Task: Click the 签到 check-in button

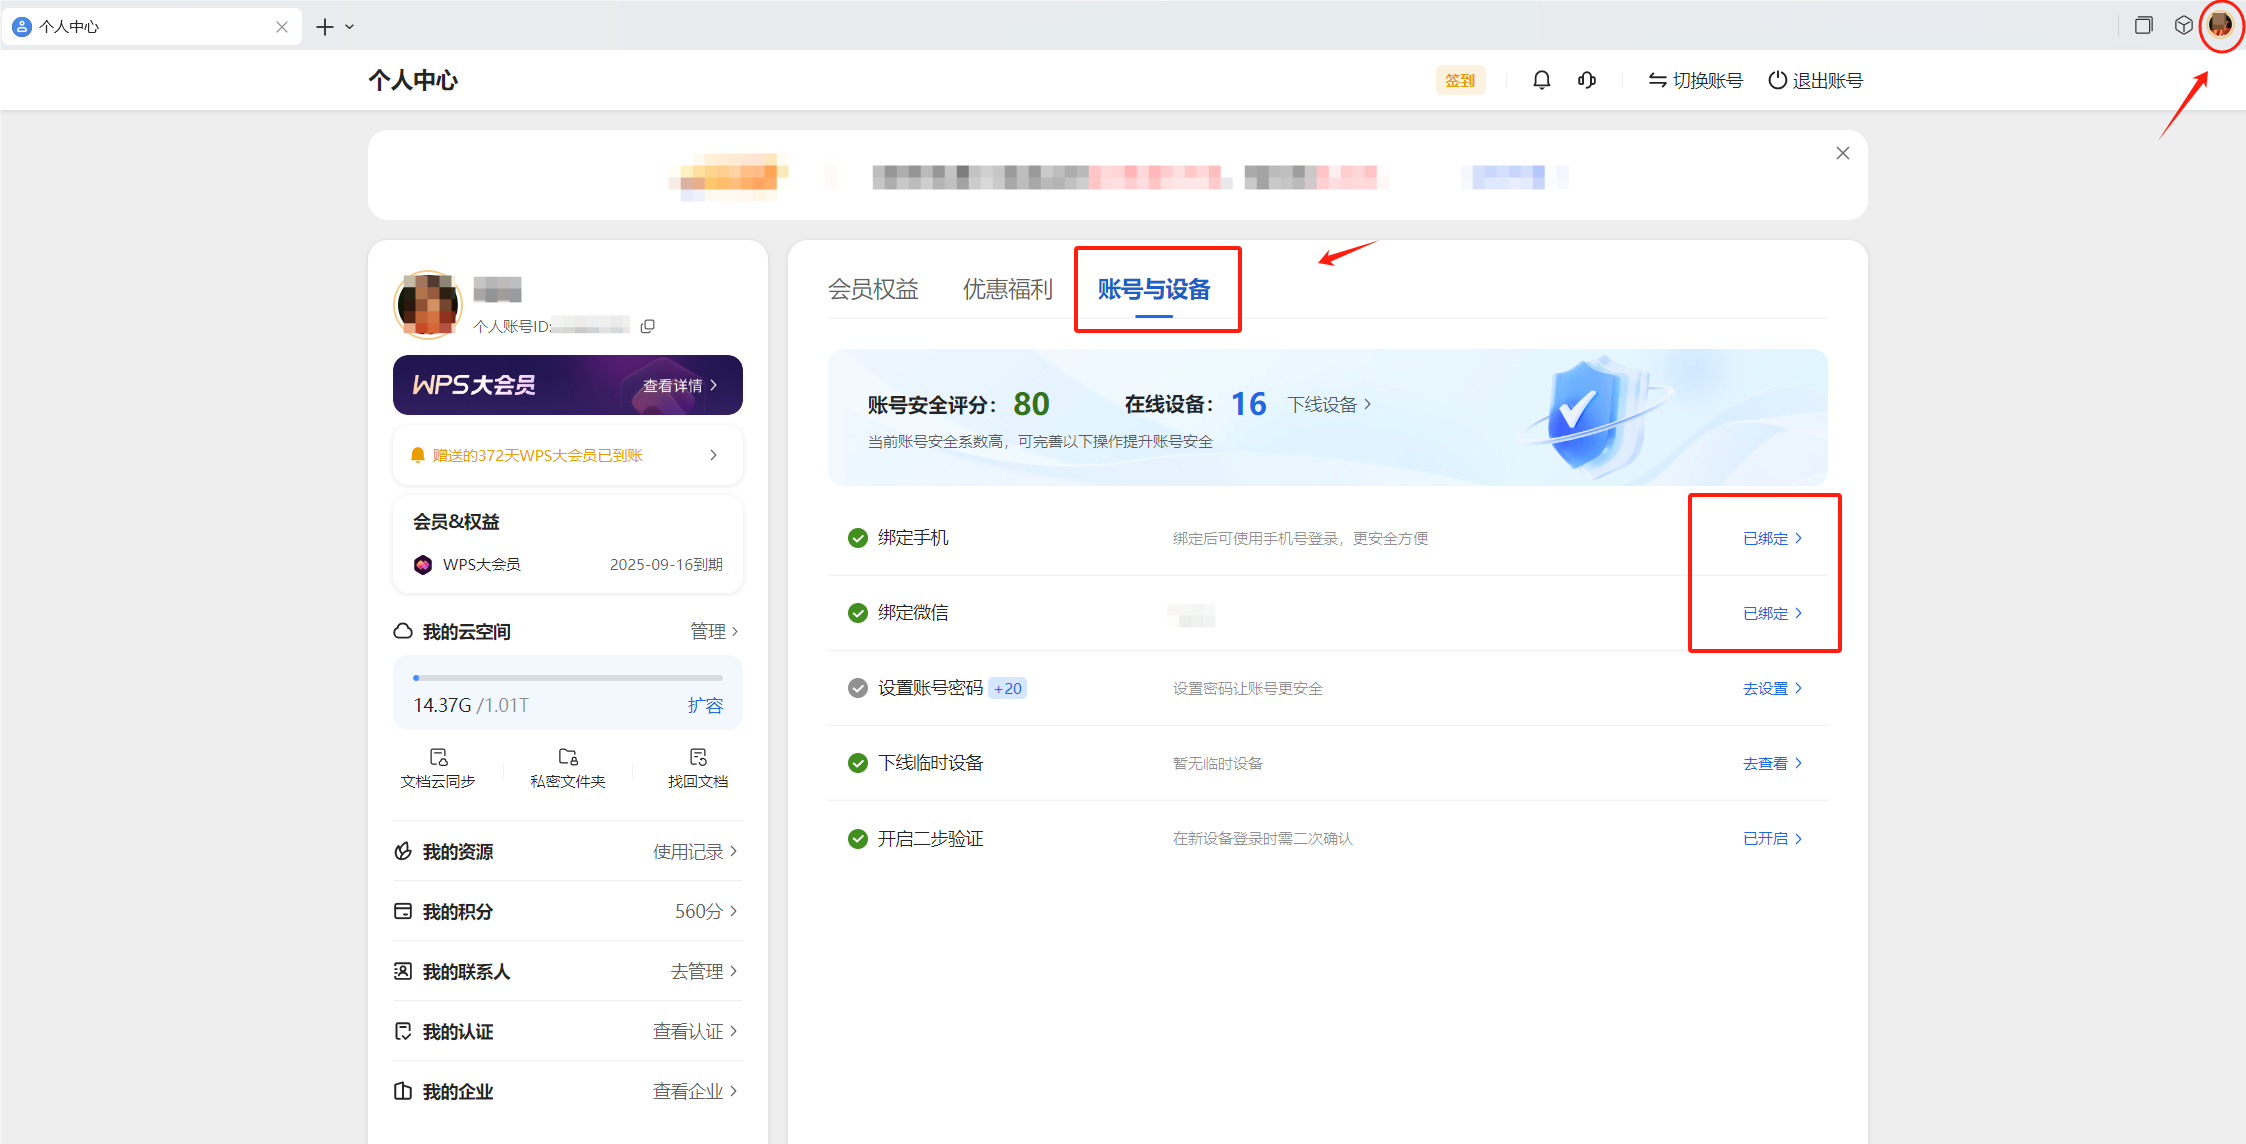Action: [1460, 80]
